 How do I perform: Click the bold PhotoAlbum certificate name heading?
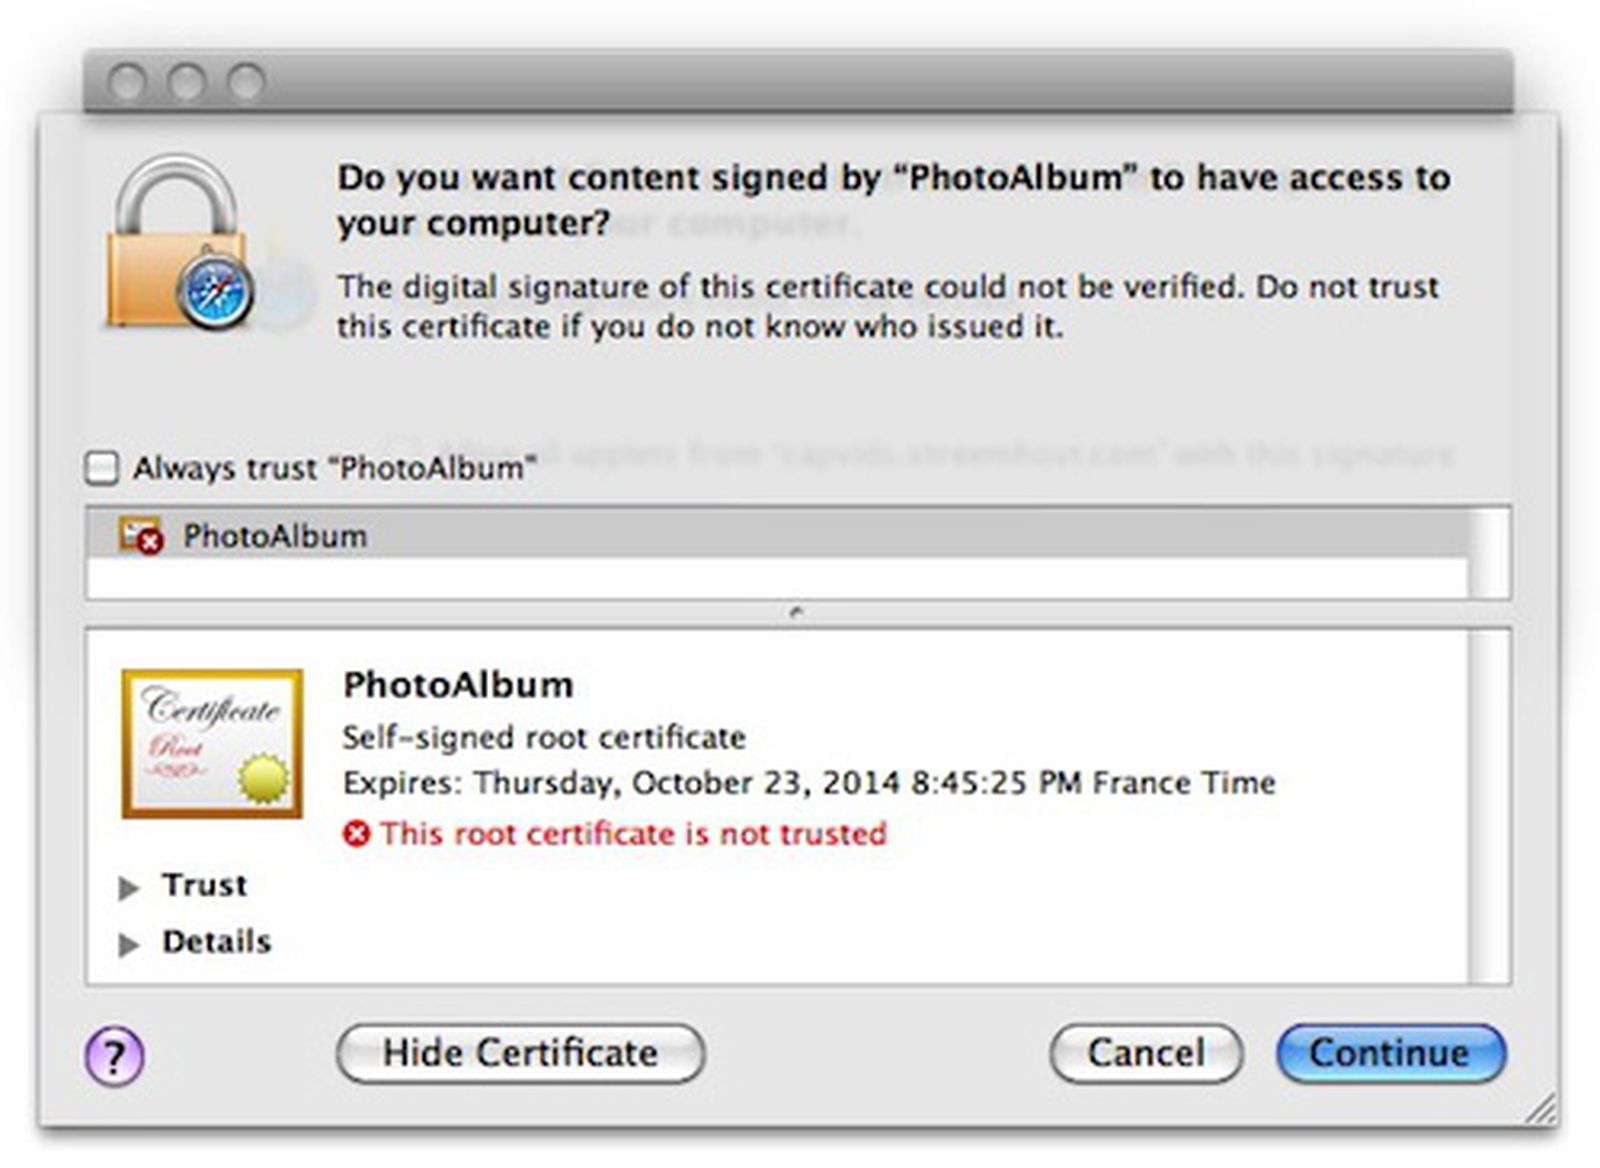click(458, 685)
